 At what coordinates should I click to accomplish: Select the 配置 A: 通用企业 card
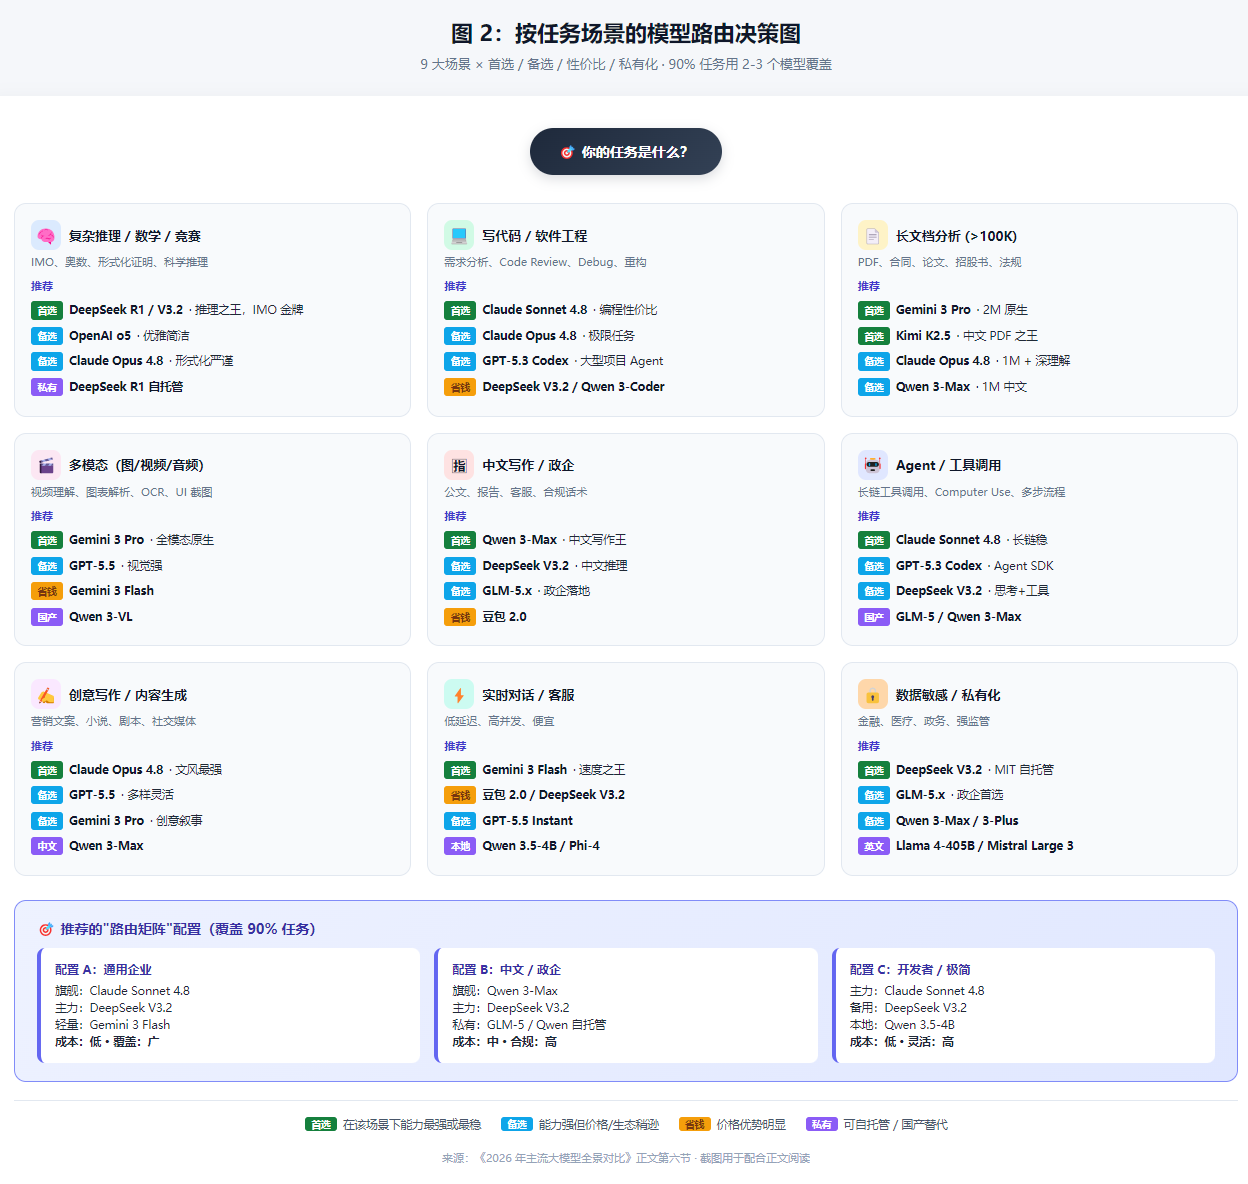tap(229, 1005)
